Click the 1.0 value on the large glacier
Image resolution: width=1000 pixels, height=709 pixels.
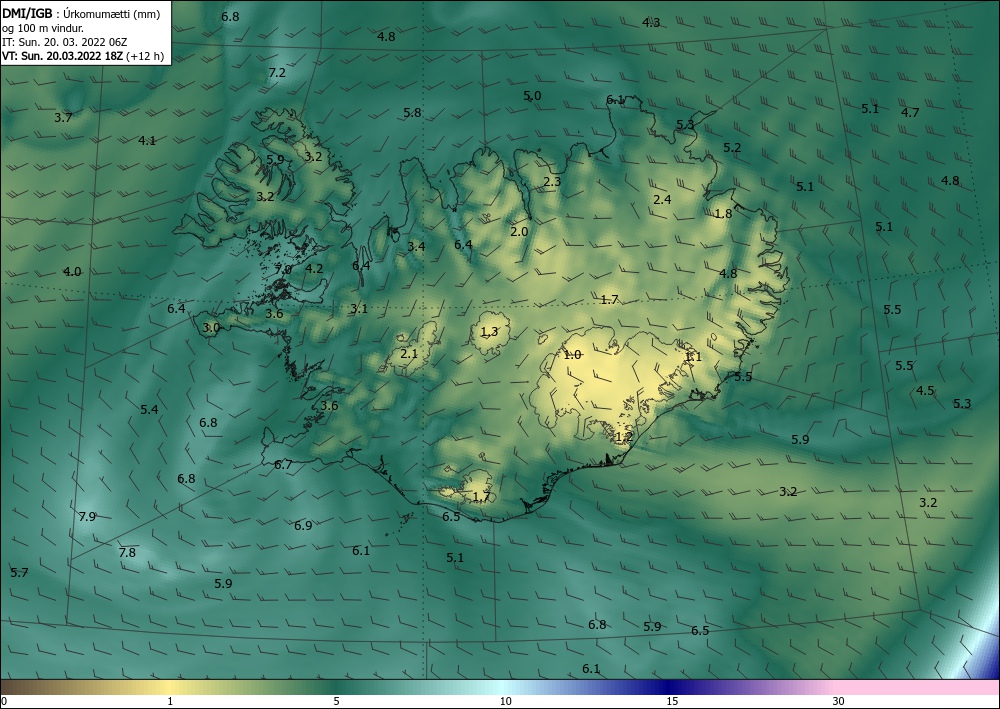click(x=572, y=355)
